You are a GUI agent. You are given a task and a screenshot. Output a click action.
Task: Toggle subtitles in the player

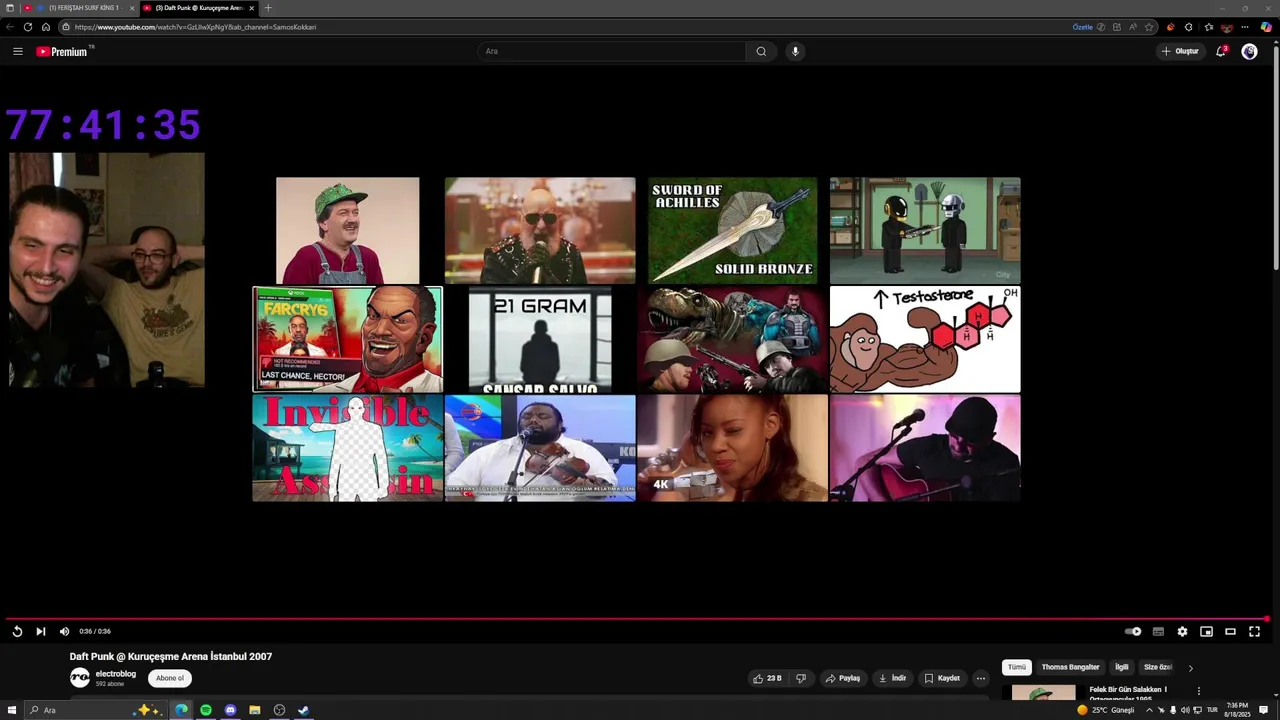(1158, 631)
